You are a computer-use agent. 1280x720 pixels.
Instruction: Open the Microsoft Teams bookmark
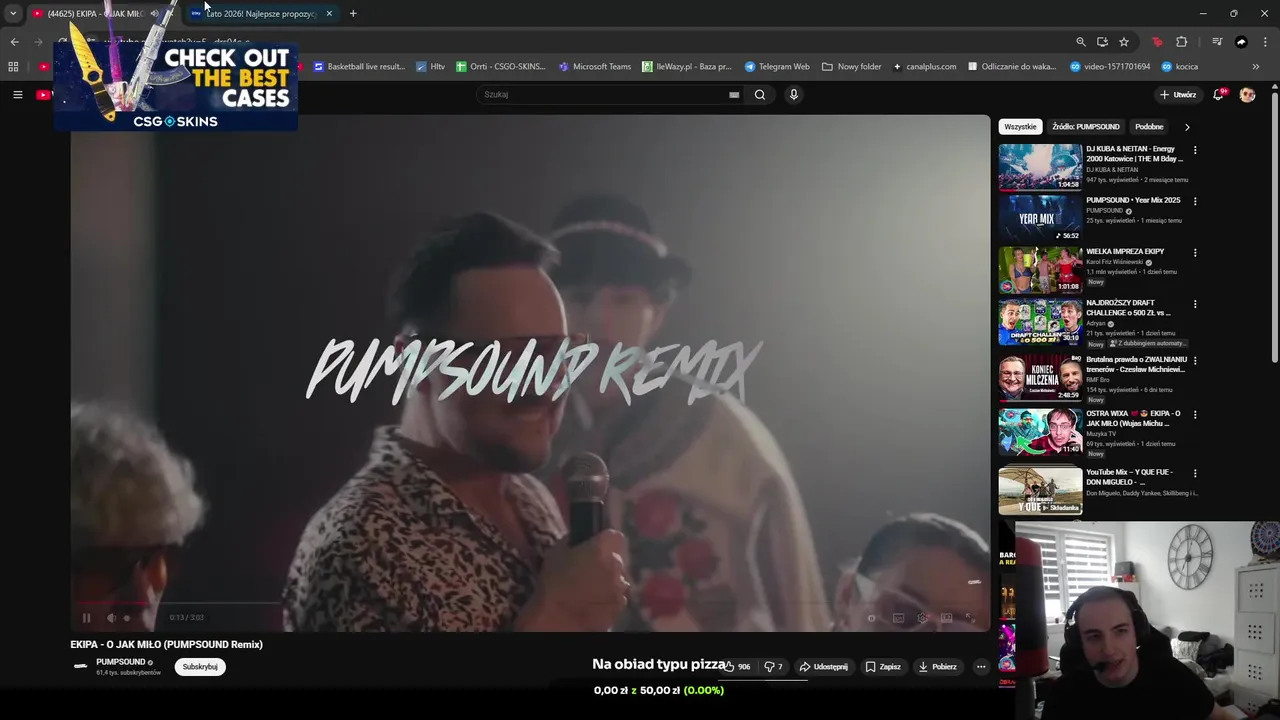point(595,67)
